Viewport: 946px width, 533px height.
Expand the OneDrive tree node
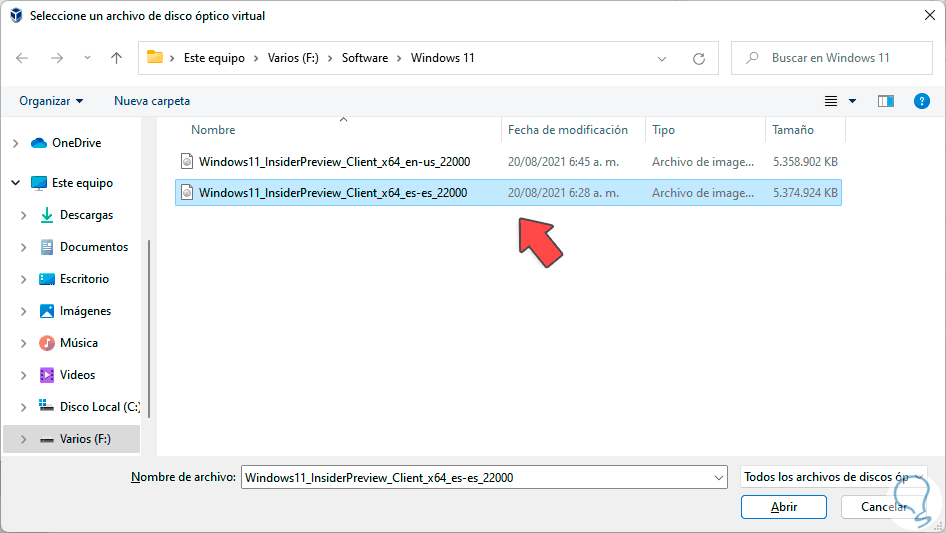[16, 143]
